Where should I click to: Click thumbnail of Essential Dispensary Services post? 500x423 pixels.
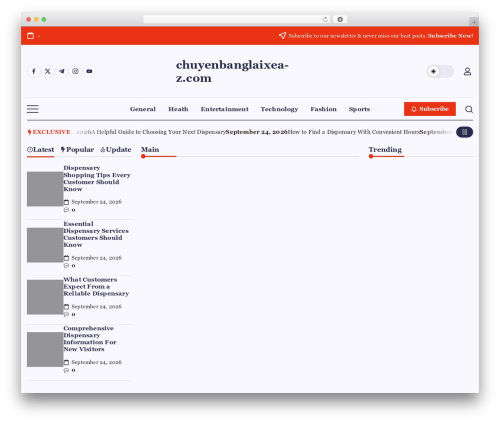tap(45, 245)
